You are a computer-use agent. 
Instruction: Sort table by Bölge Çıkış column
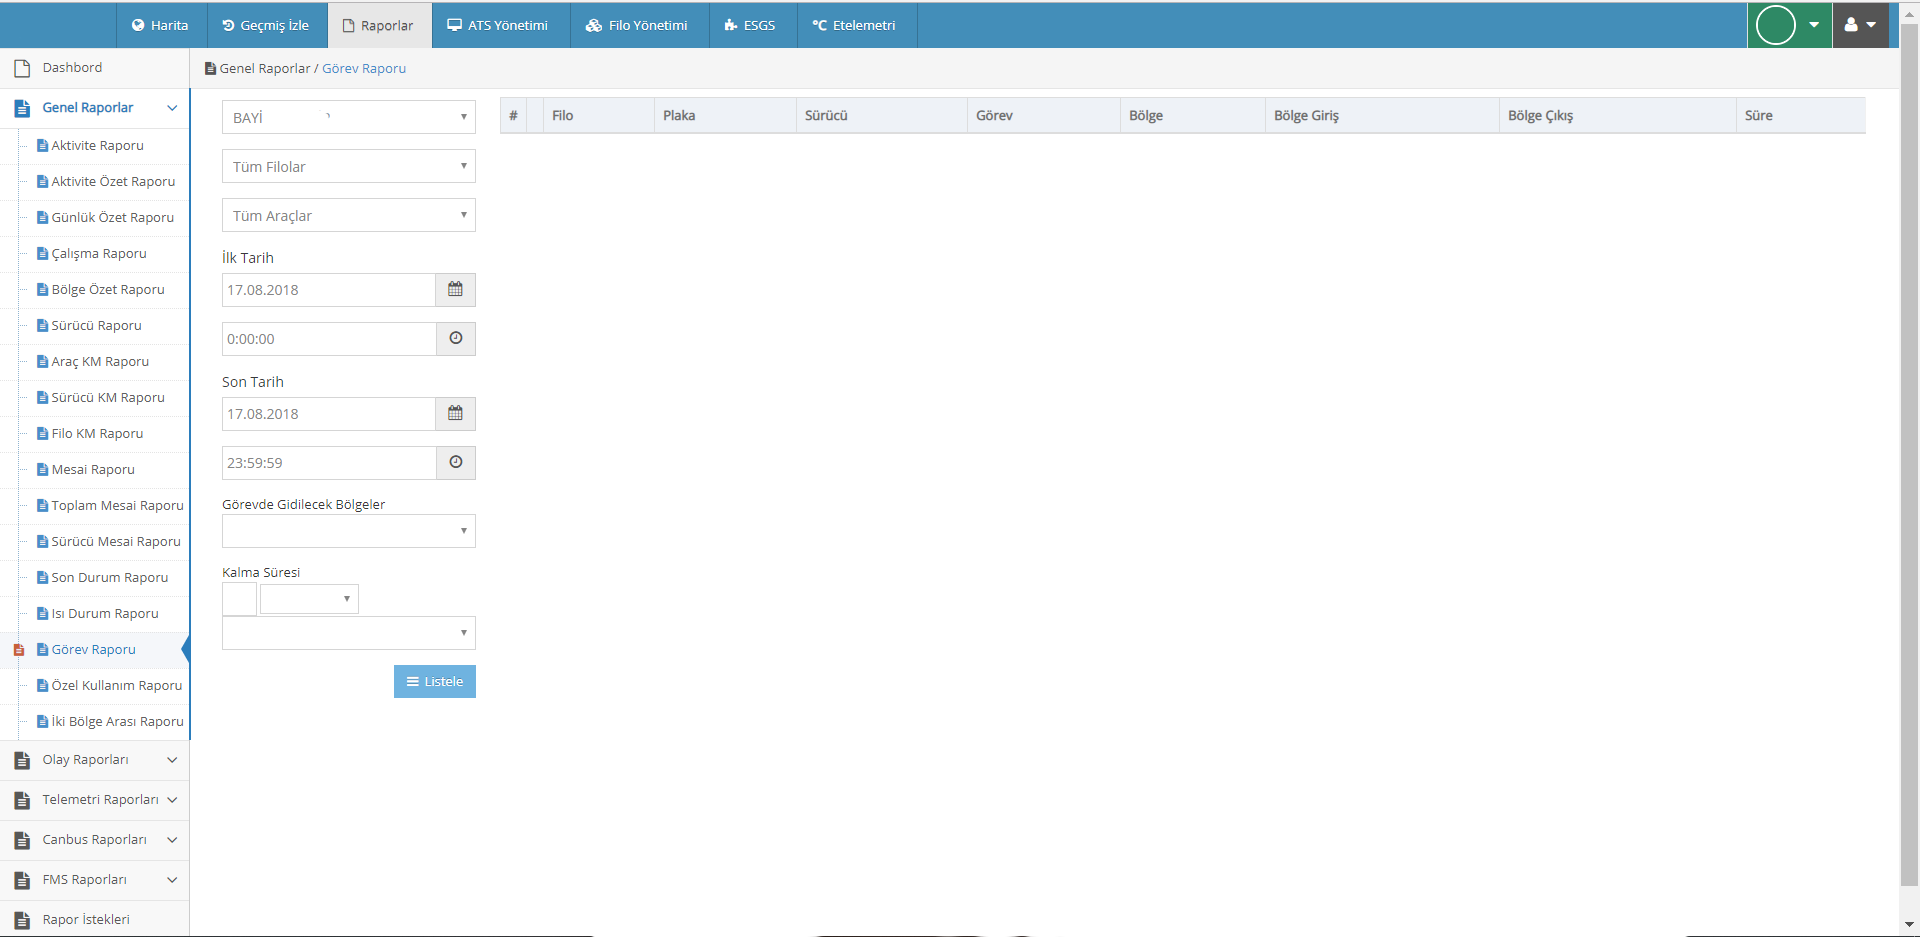(1617, 116)
